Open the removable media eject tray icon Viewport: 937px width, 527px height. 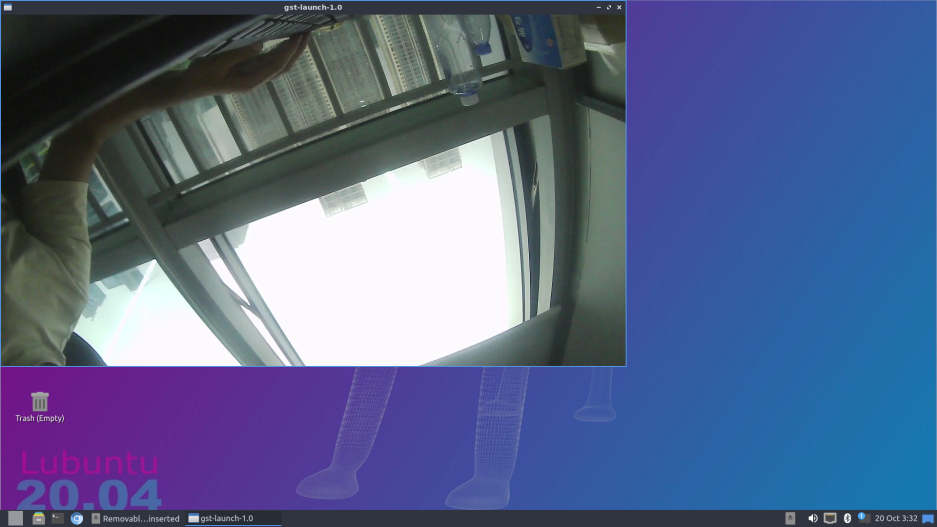tap(790, 518)
